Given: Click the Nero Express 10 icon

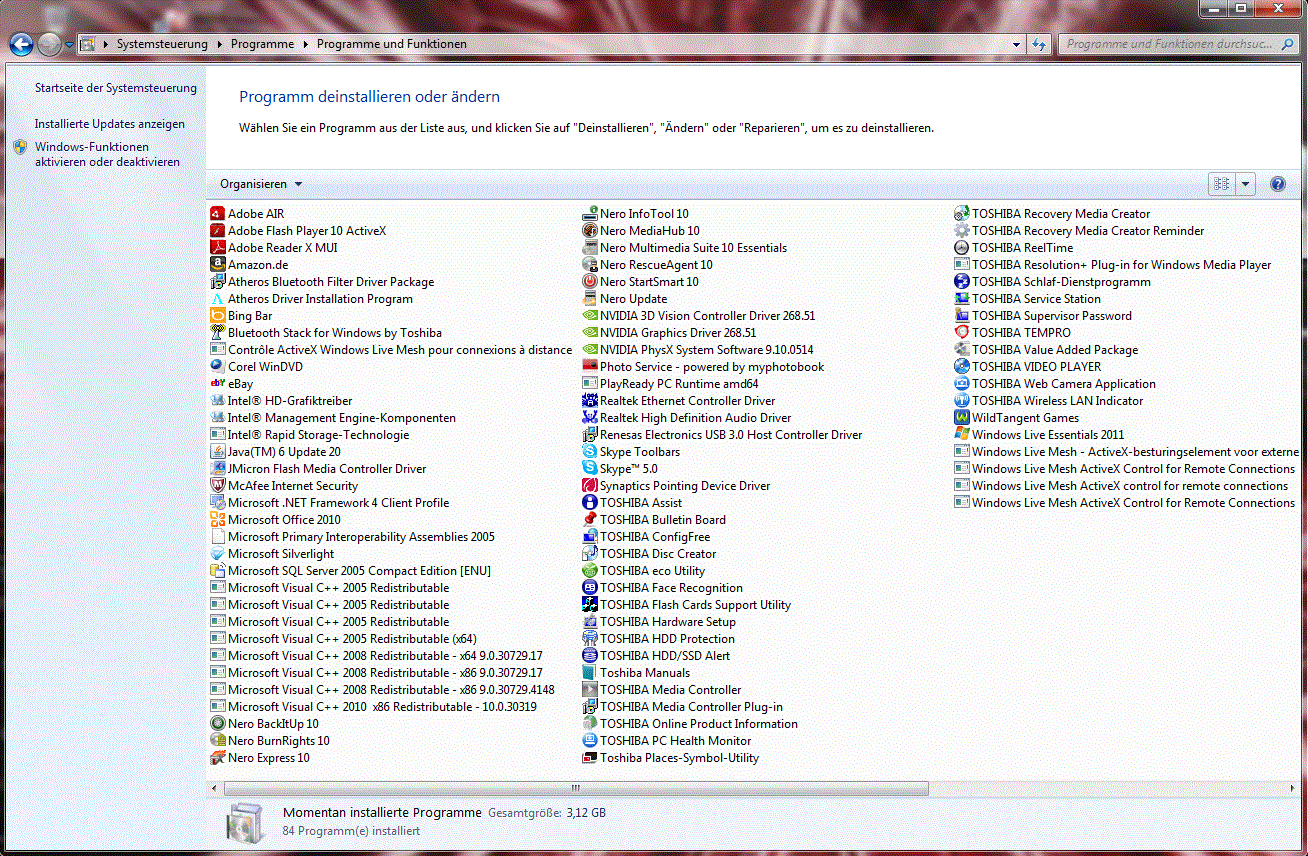Looking at the screenshot, I should click(218, 758).
